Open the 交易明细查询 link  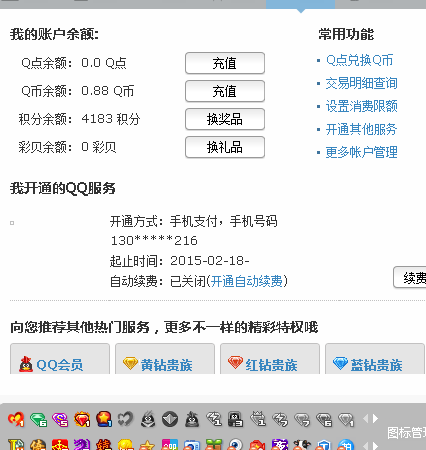tap(362, 83)
